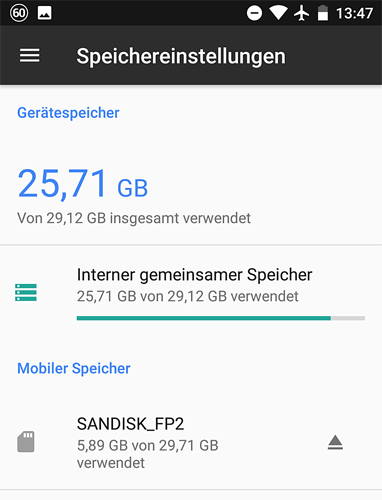The image size is (382, 500).
Task: Tap the Speichereinstellungen title
Action: point(181,56)
